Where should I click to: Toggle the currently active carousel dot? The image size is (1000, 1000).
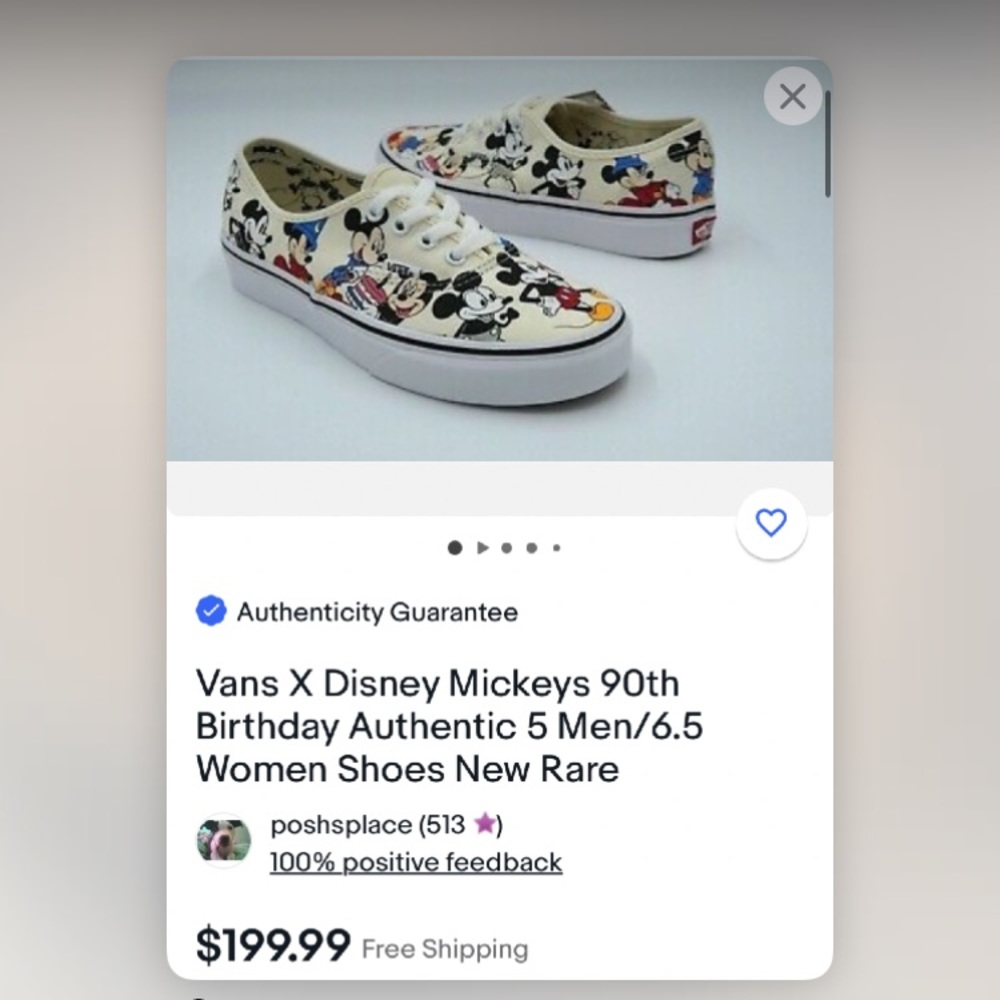click(x=455, y=547)
